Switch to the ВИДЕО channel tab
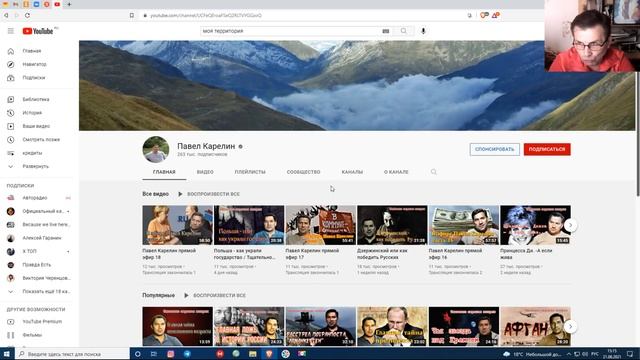Screen dimensions: 640x360 [205, 172]
